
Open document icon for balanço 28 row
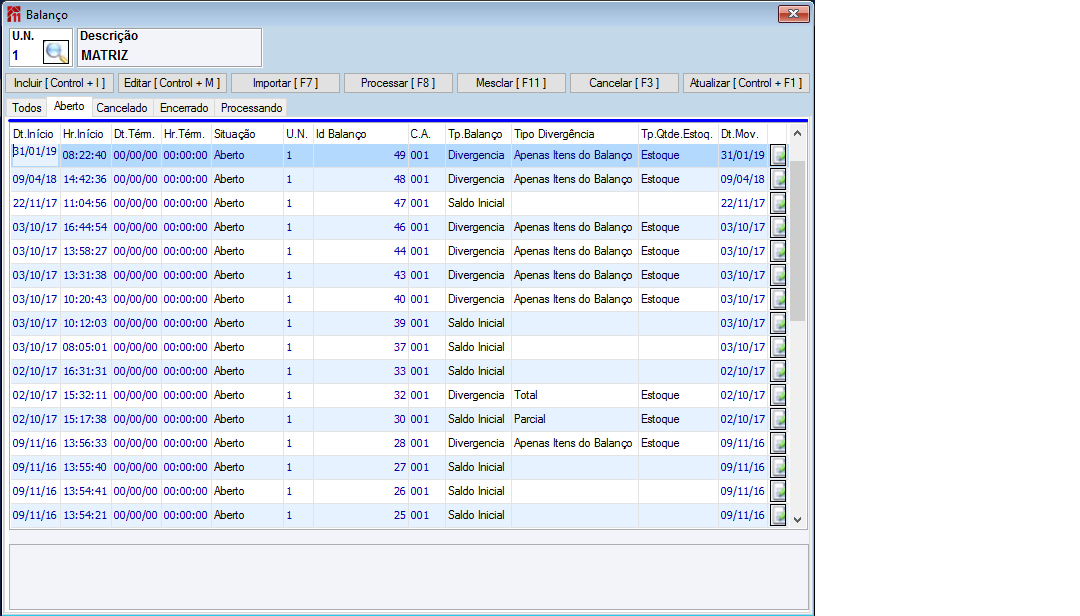pyautogui.click(x=778, y=443)
